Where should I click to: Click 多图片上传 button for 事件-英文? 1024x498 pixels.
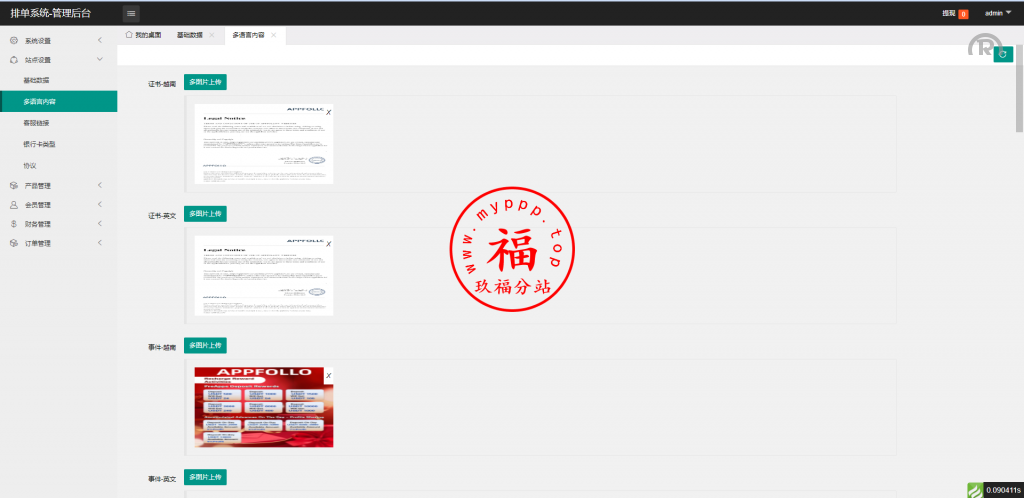(x=205, y=477)
